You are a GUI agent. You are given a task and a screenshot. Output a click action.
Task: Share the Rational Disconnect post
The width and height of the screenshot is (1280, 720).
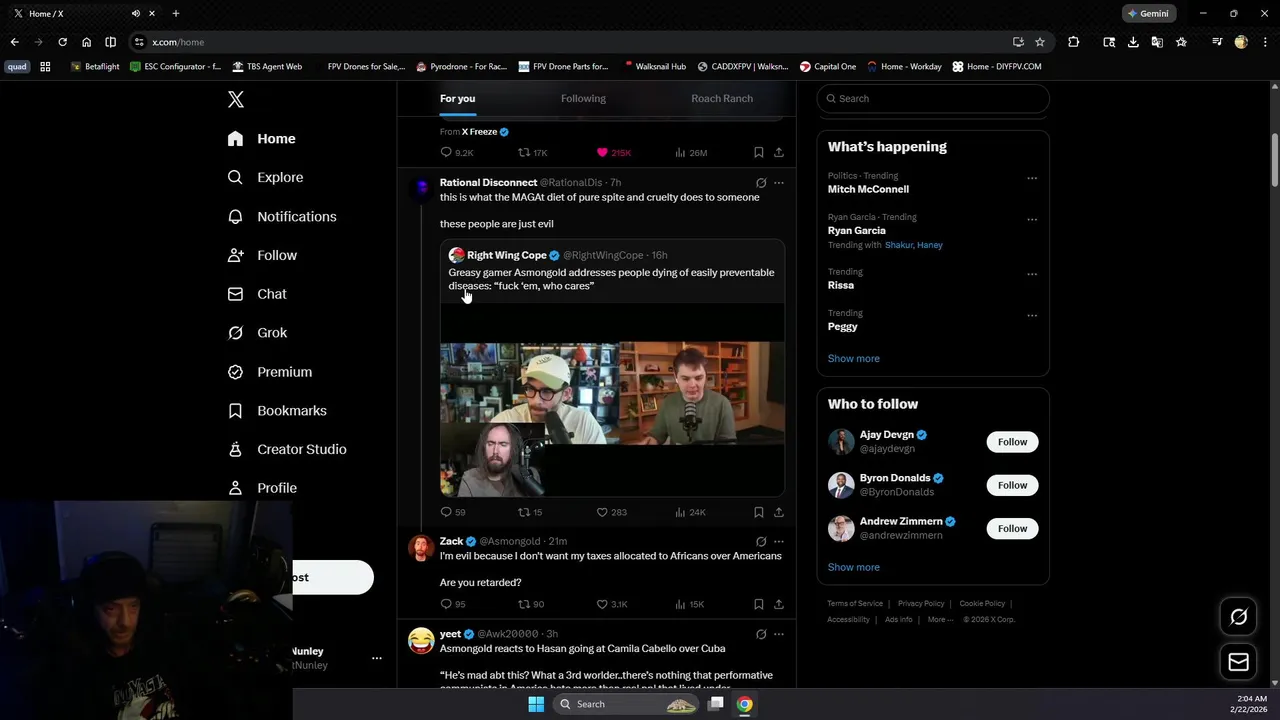pos(779,512)
